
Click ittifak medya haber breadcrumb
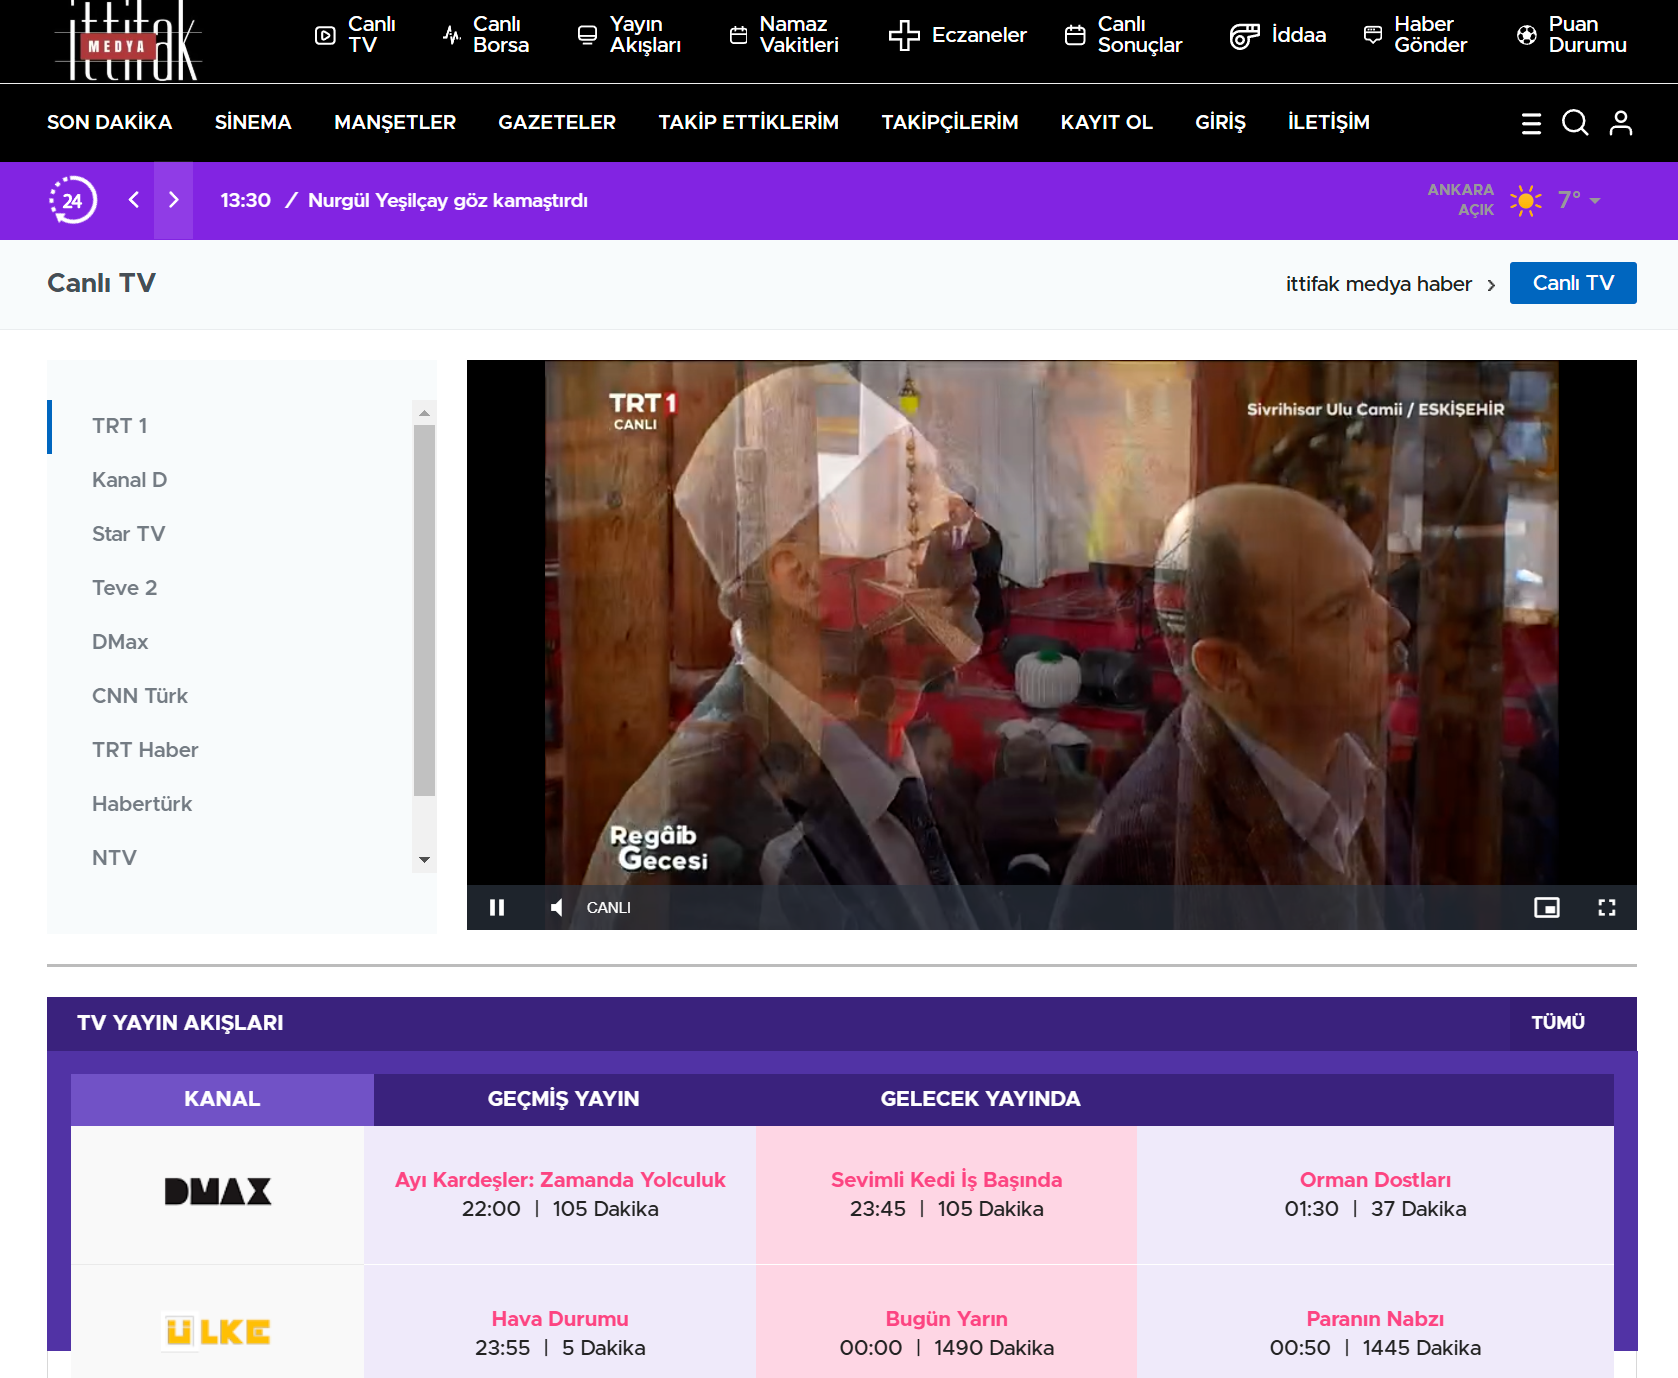1379,284
